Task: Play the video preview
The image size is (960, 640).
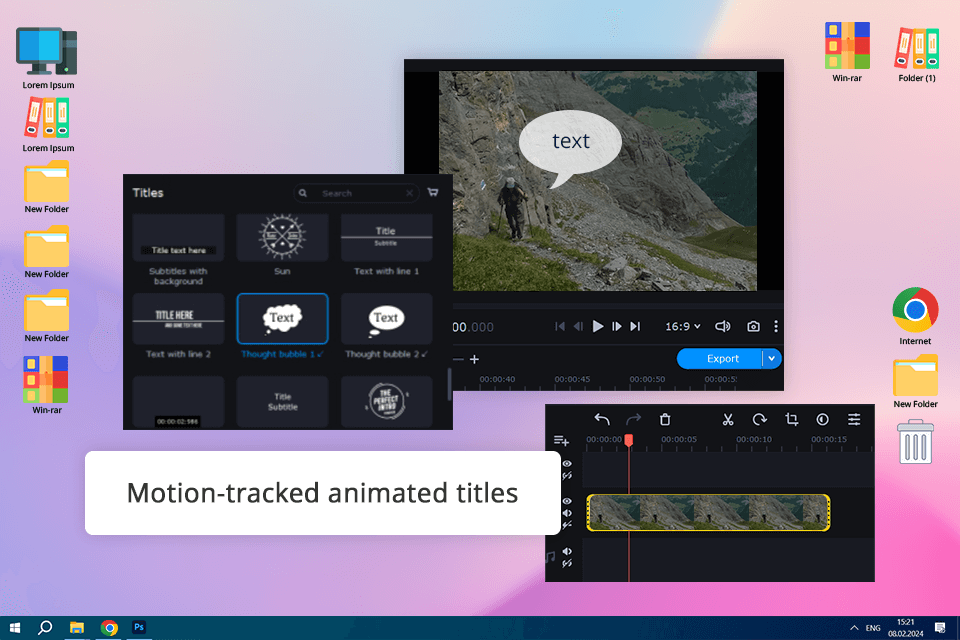Action: [598, 326]
